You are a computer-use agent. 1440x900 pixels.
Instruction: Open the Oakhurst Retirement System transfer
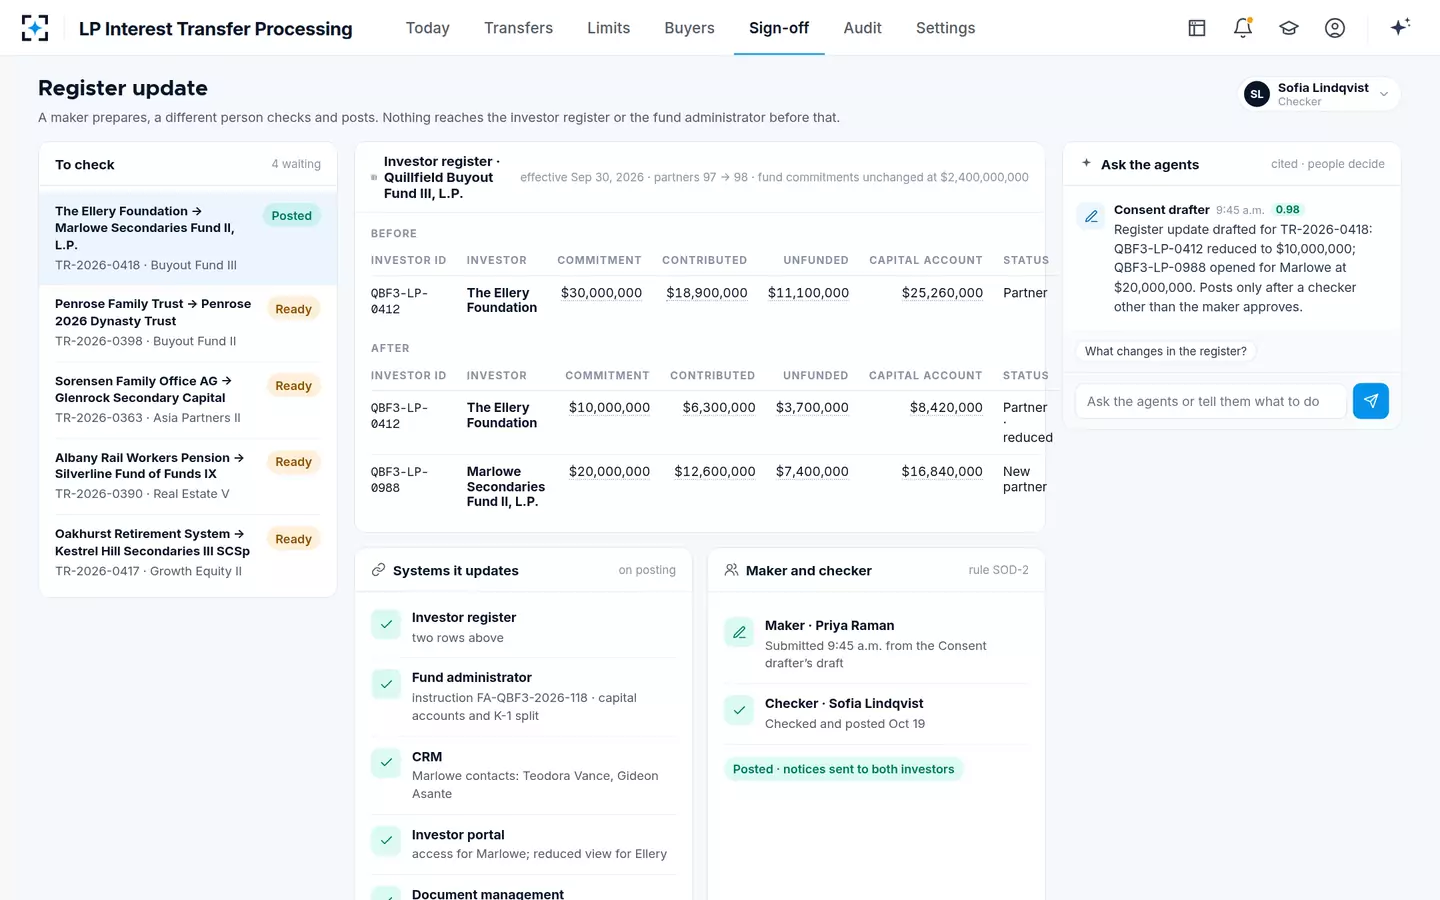click(188, 552)
